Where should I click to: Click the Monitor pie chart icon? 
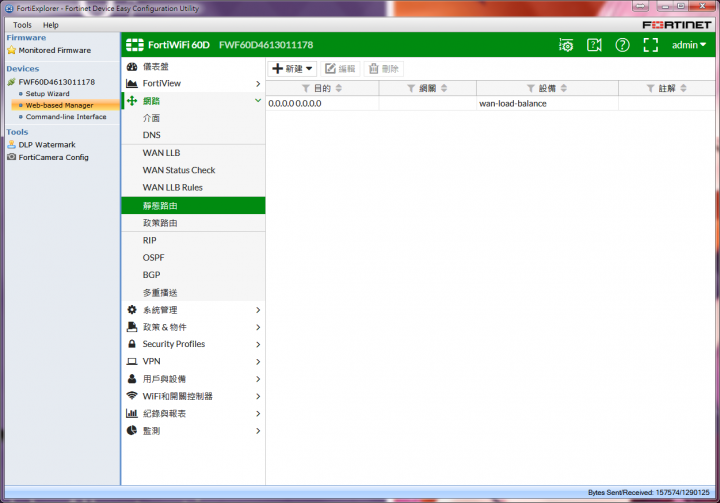[132, 430]
